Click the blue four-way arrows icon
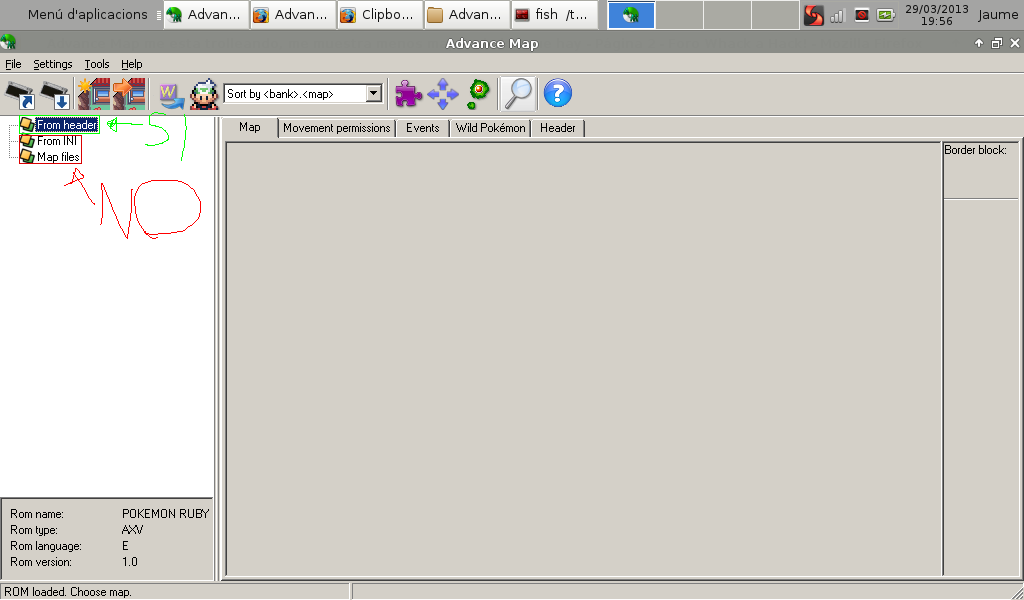The image size is (1024, 600). pos(442,94)
